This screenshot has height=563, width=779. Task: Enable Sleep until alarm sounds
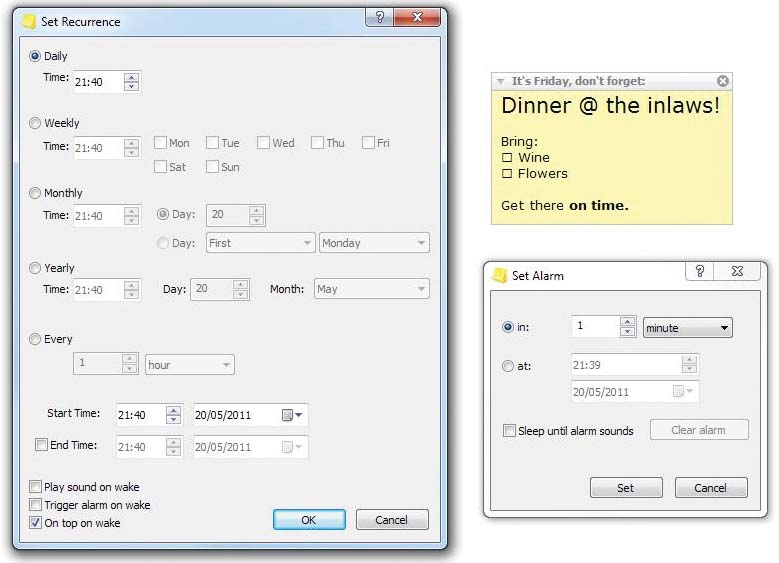click(509, 430)
